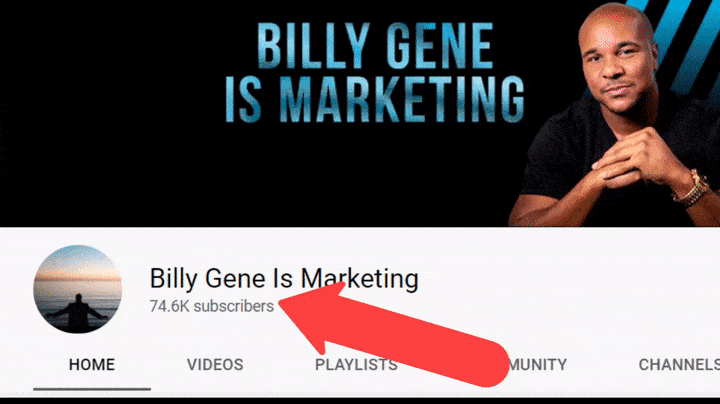Switch to the VIDEOS tab
The width and height of the screenshot is (720, 404).
click(215, 365)
